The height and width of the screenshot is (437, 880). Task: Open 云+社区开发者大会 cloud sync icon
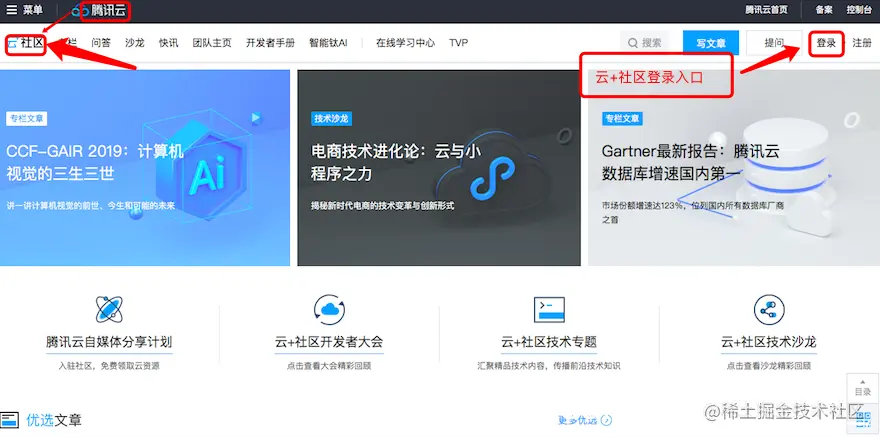329,309
